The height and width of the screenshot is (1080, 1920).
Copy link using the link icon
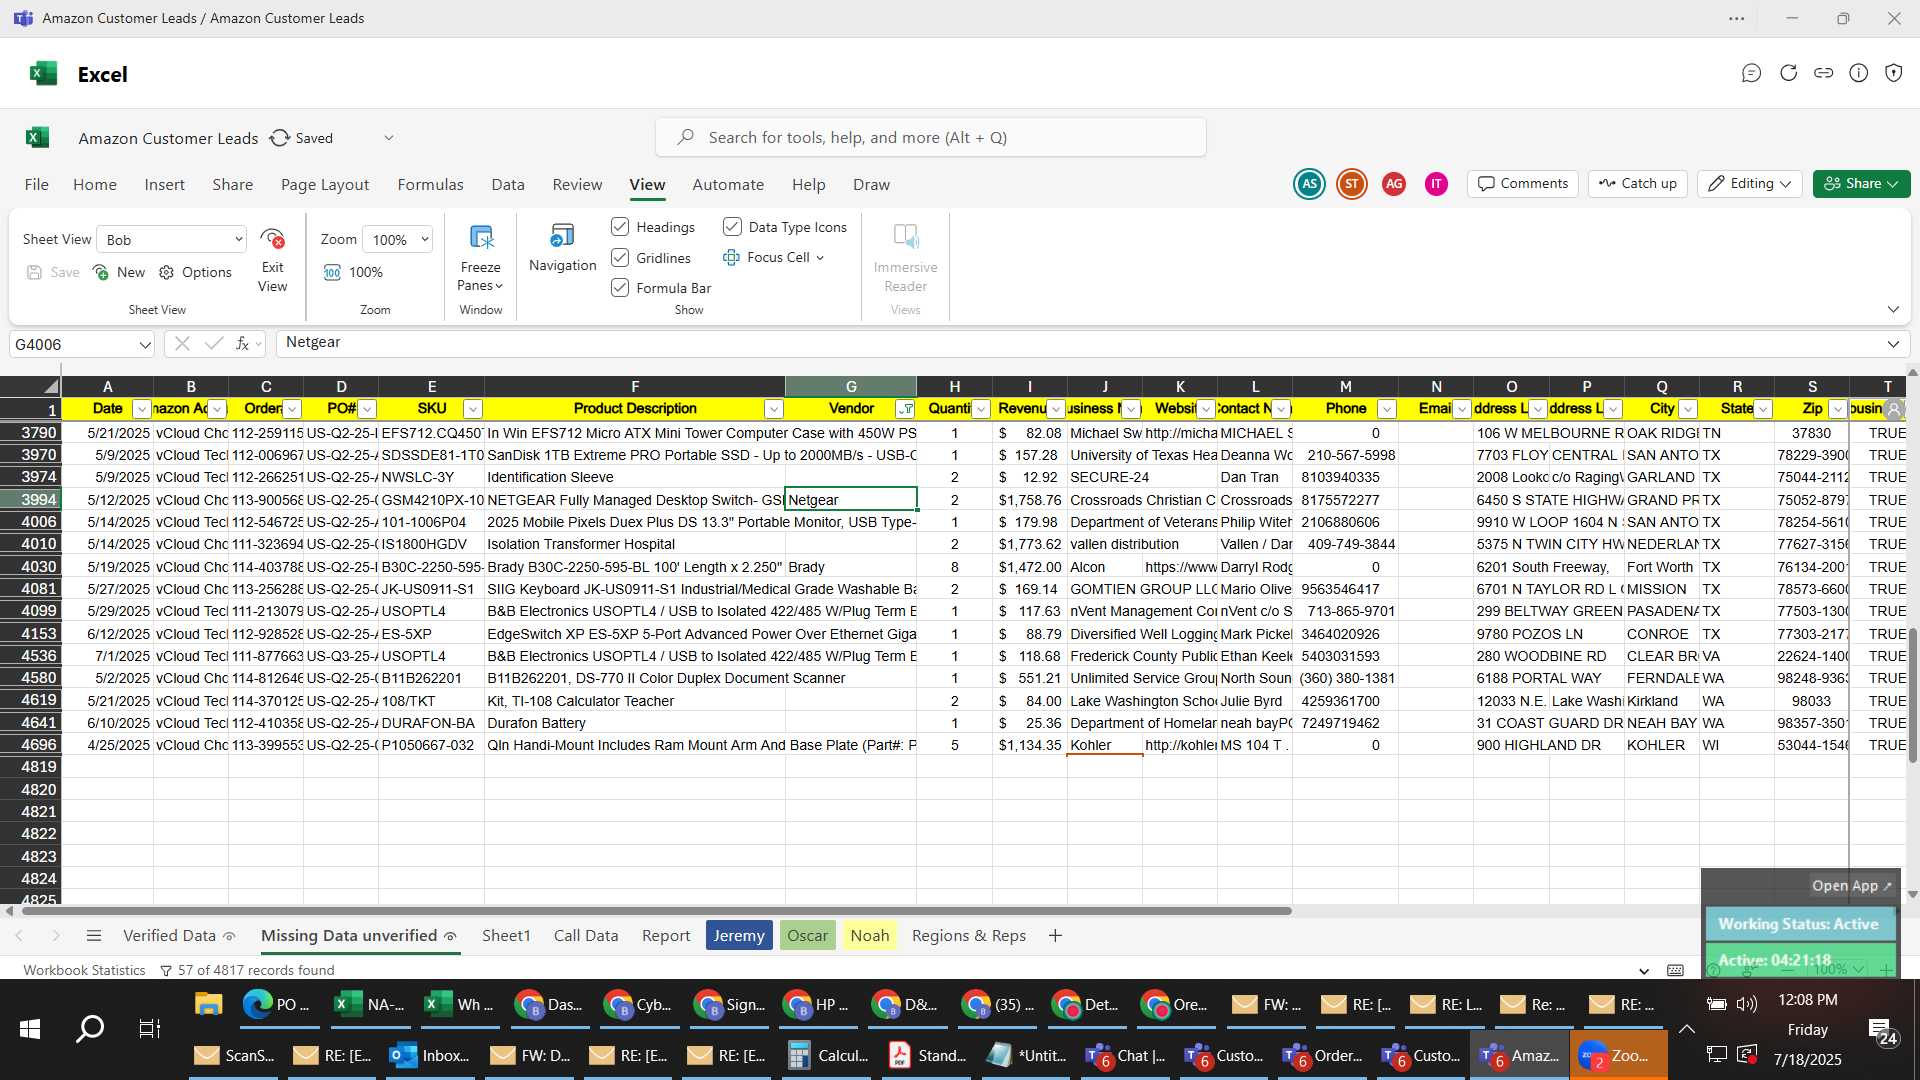tap(1823, 73)
